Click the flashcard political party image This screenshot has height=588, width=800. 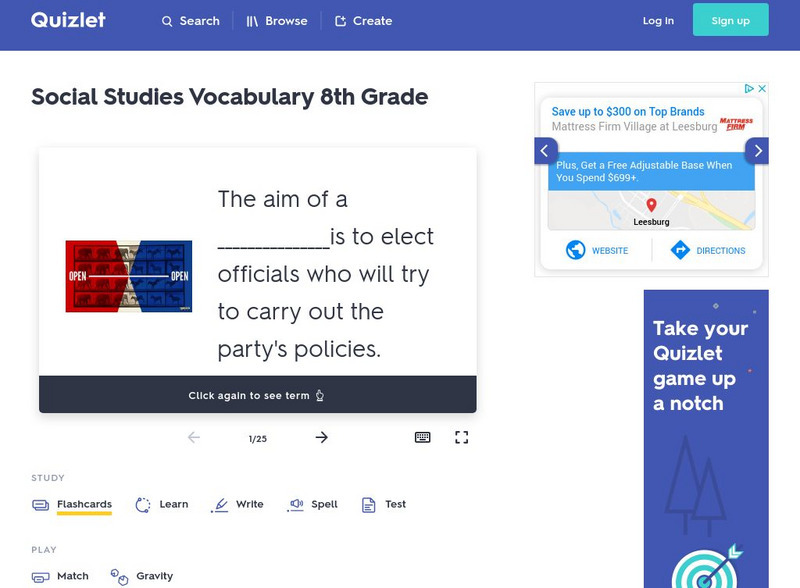point(128,276)
